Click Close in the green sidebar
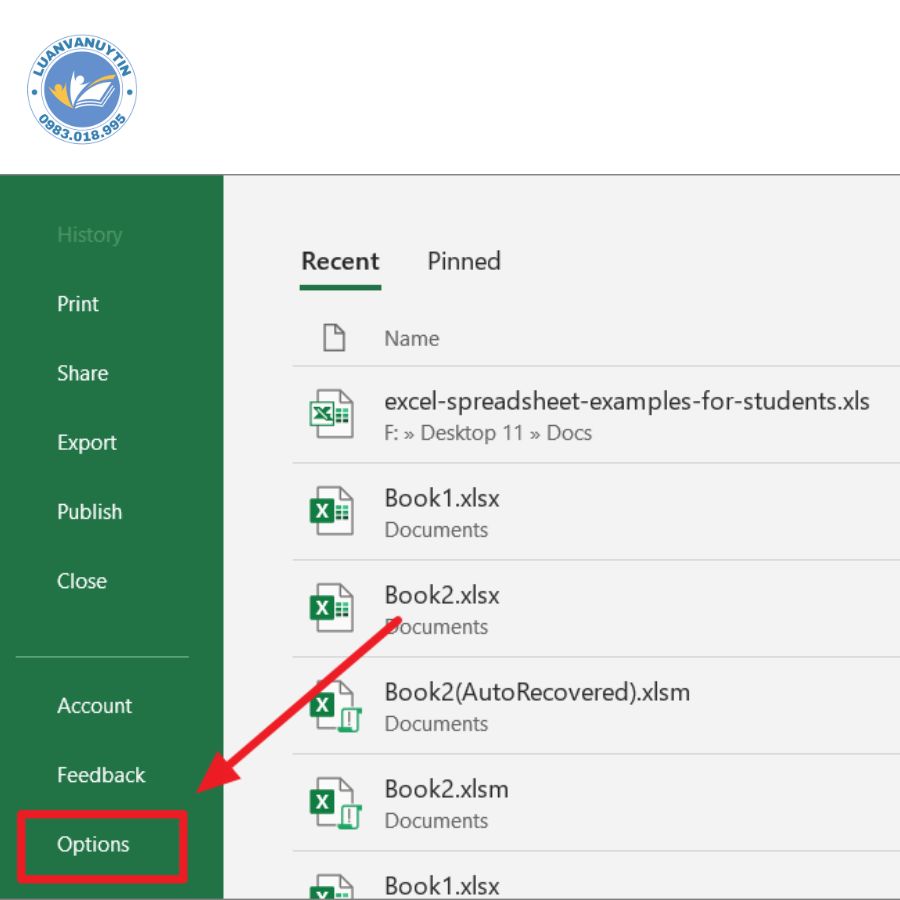This screenshot has height=900, width=900. [x=82, y=581]
